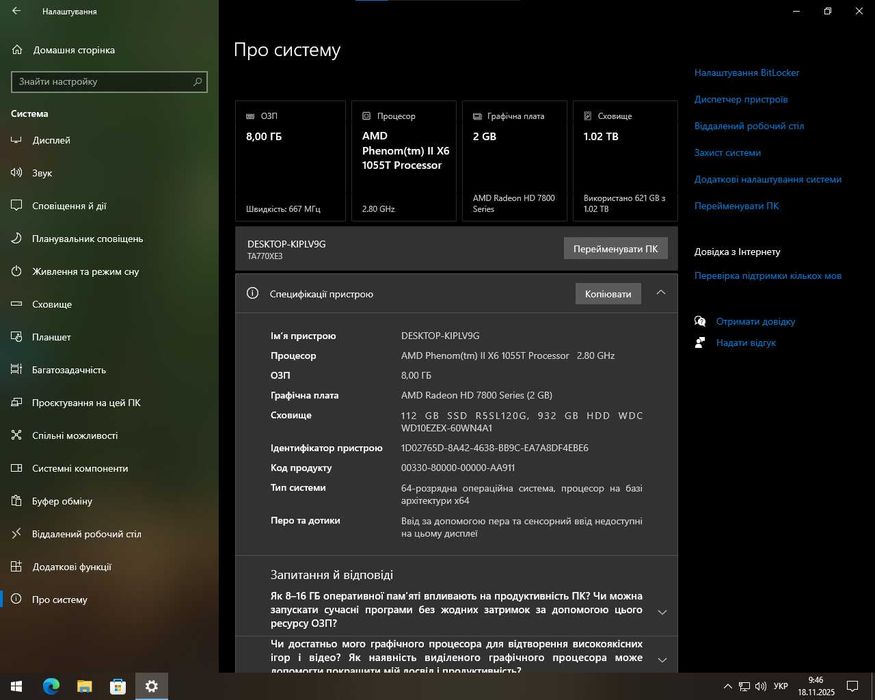Viewport: 875px width, 700px height.
Task: Open the Системні компоненти icon
Action: [16, 468]
